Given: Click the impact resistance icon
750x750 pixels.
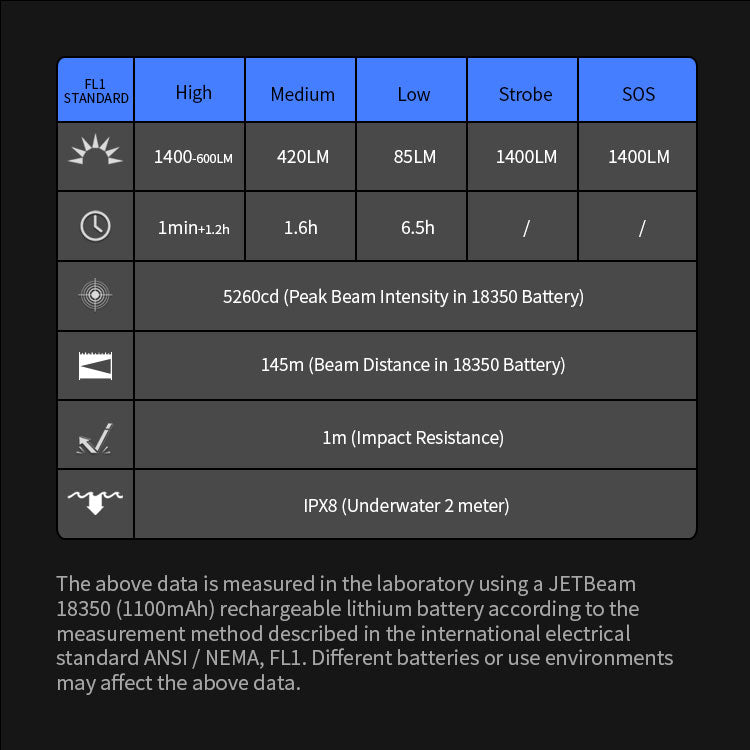Looking at the screenshot, I should (96, 437).
